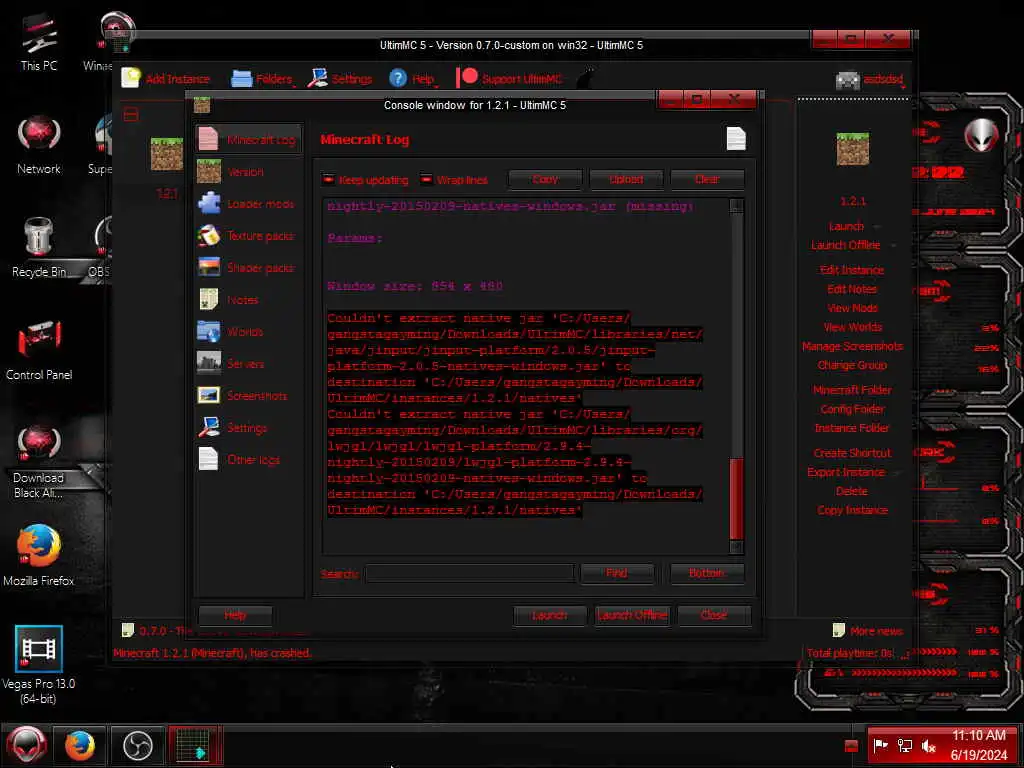The height and width of the screenshot is (768, 1024).
Task: Open Loader mods puzzle icon
Action: (x=208, y=203)
